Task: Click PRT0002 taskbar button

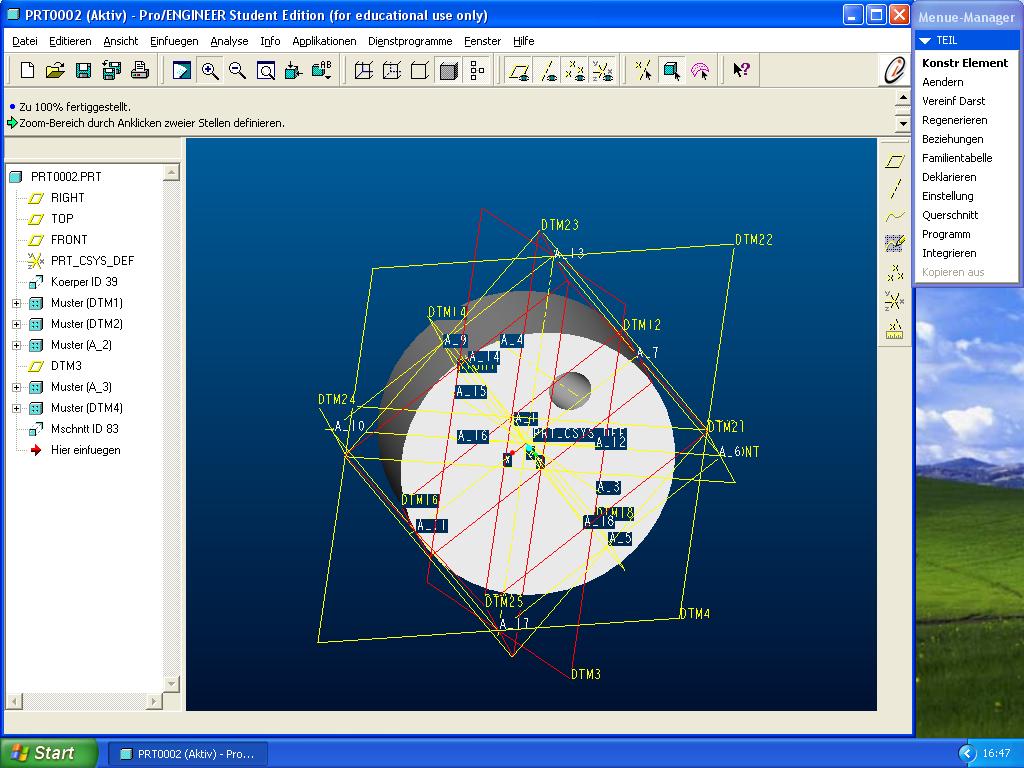Action: tap(188, 754)
